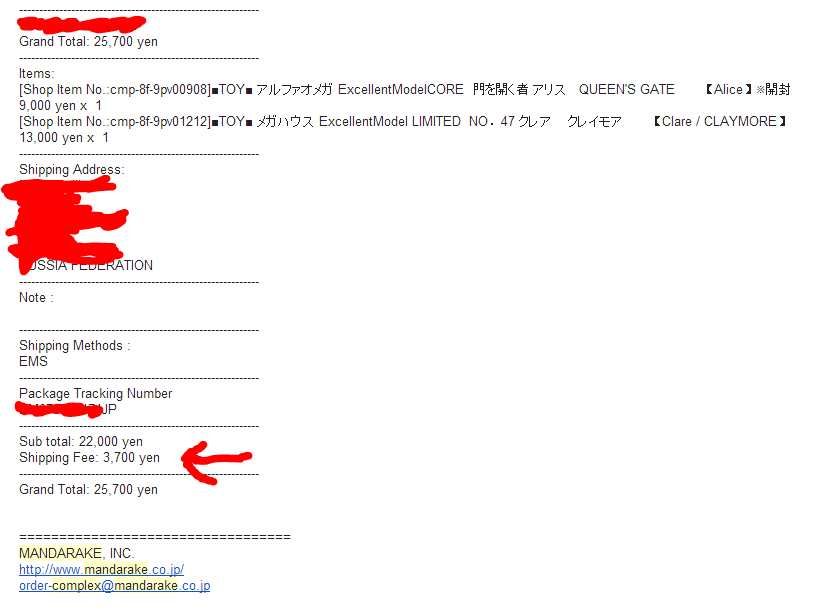The width and height of the screenshot is (836, 615).
Task: Click the MANDARAKE, INC. company name text
Action: pyautogui.click(x=76, y=553)
